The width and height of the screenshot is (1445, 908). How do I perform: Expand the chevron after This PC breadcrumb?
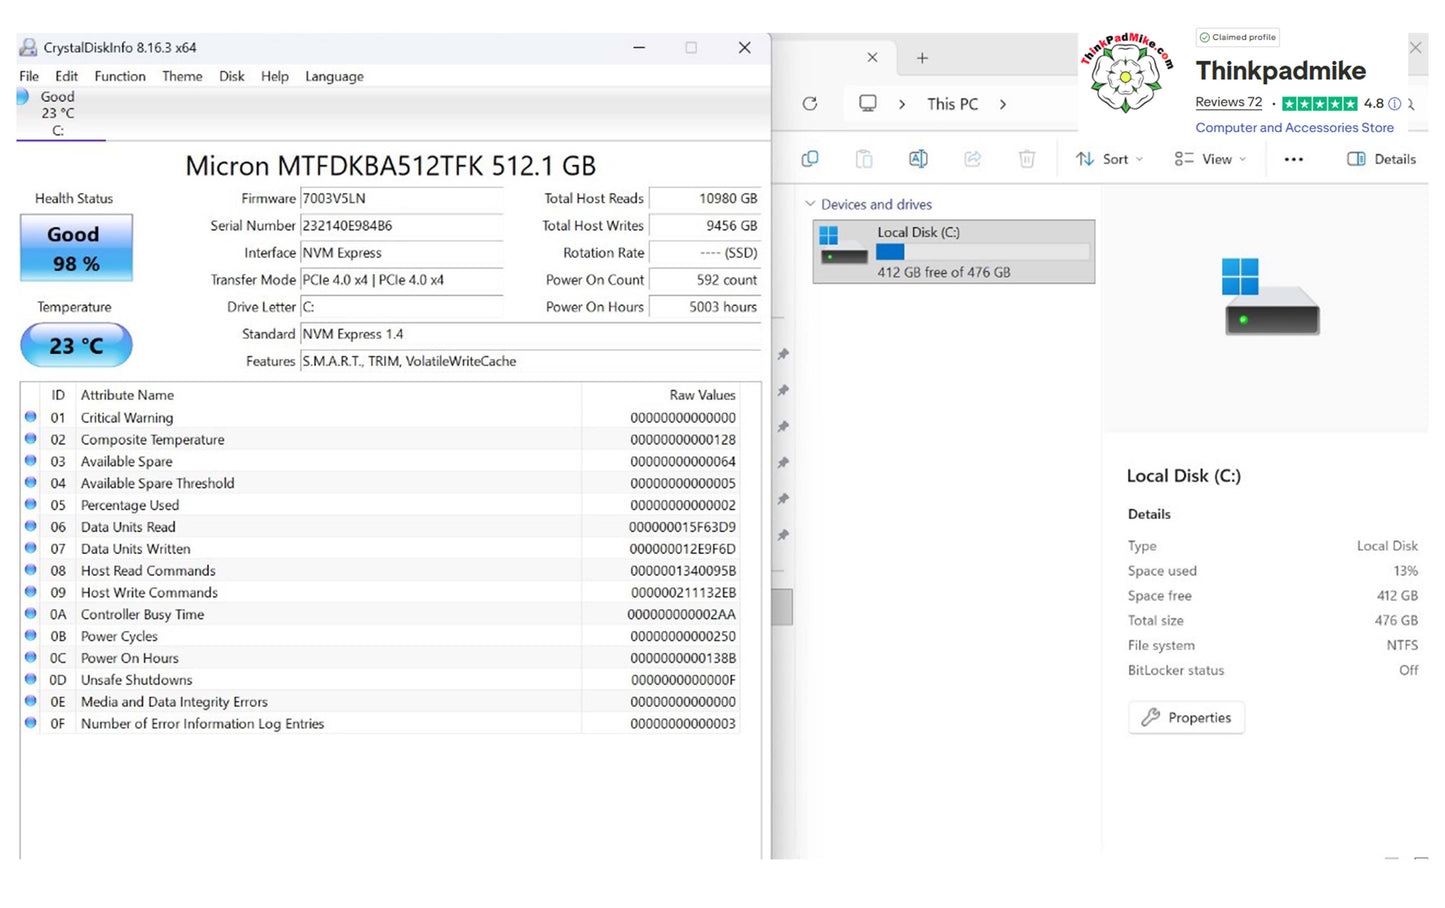coord(1003,104)
